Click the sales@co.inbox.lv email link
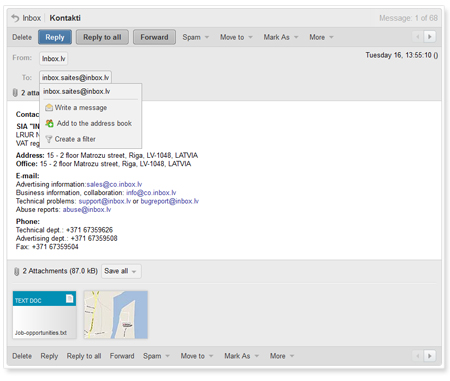The height and width of the screenshot is (381, 450). (114, 184)
